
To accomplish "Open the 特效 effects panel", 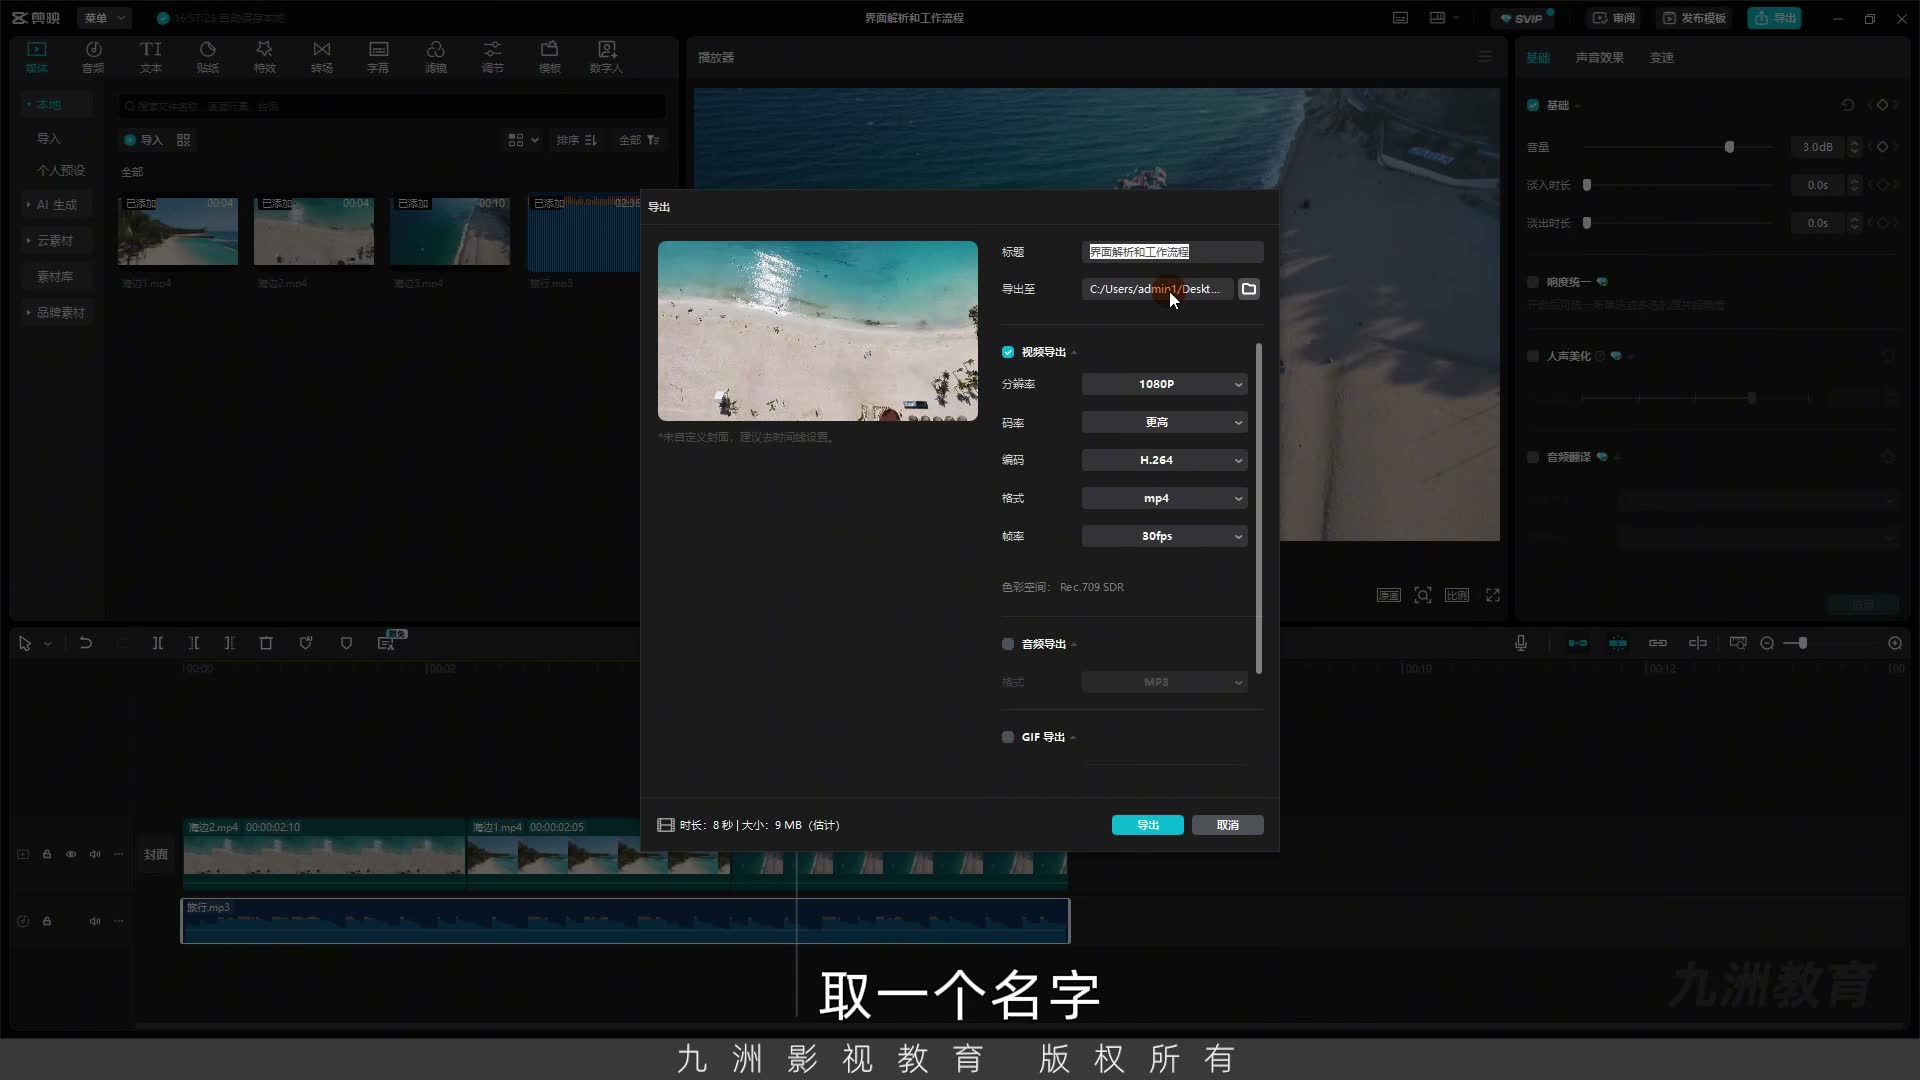I will point(265,57).
